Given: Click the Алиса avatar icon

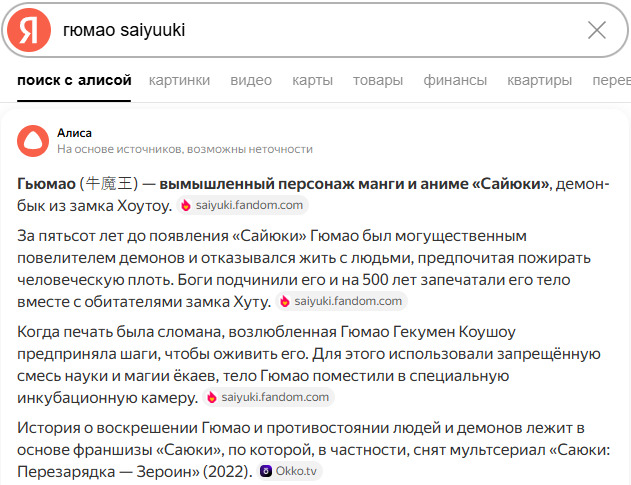Looking at the screenshot, I should point(33,140).
